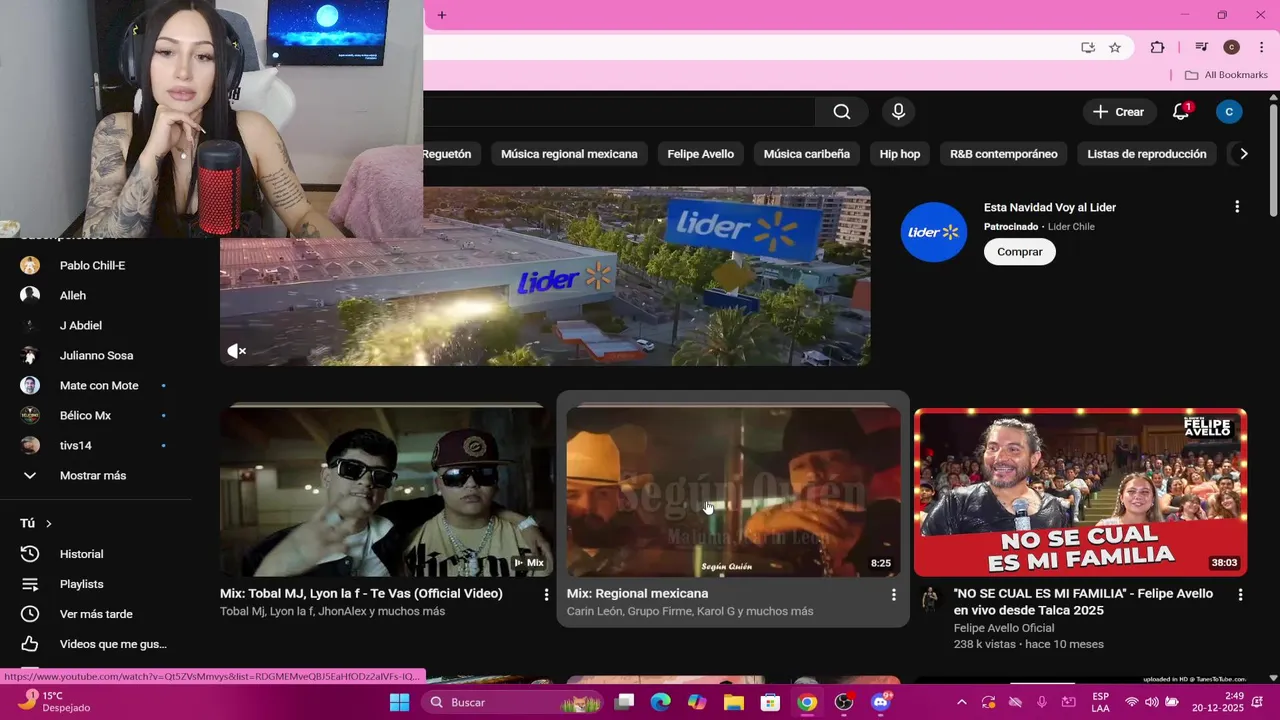Open YouTube notifications bell

point(1181,112)
